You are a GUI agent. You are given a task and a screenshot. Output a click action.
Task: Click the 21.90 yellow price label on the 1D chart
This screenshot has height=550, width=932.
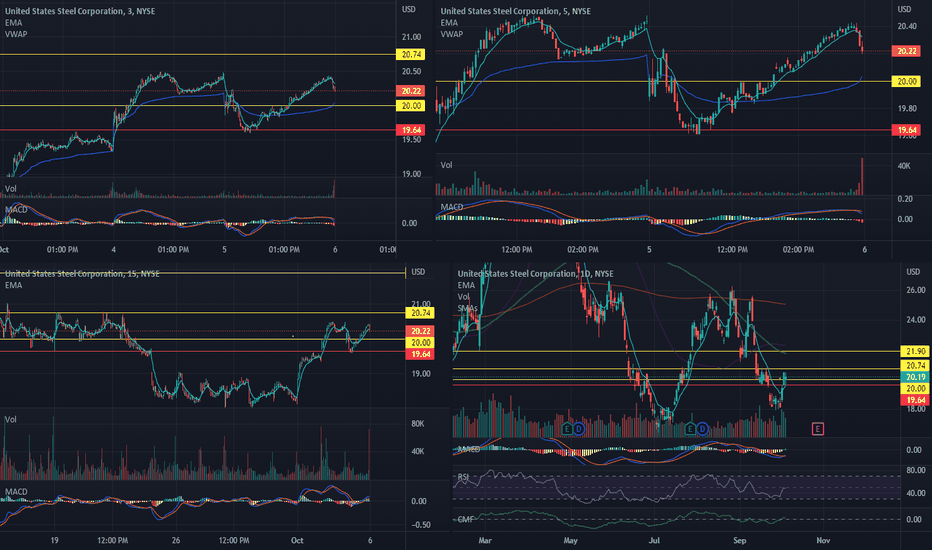click(915, 351)
